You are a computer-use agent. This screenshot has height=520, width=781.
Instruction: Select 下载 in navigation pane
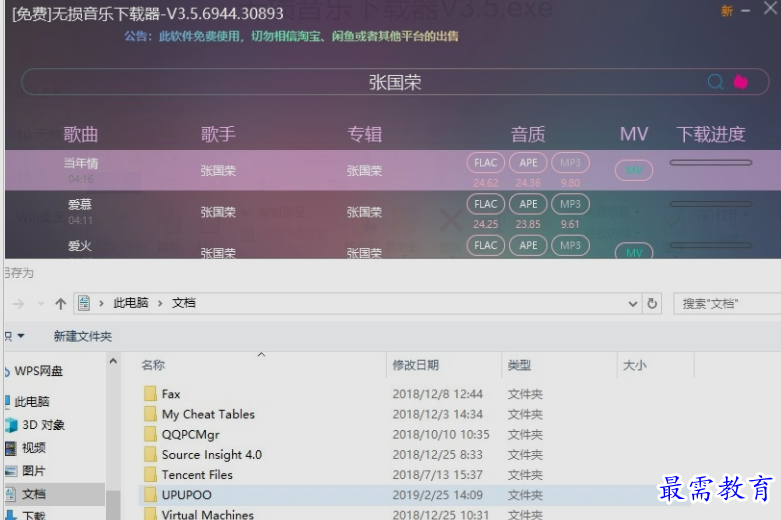point(34,515)
